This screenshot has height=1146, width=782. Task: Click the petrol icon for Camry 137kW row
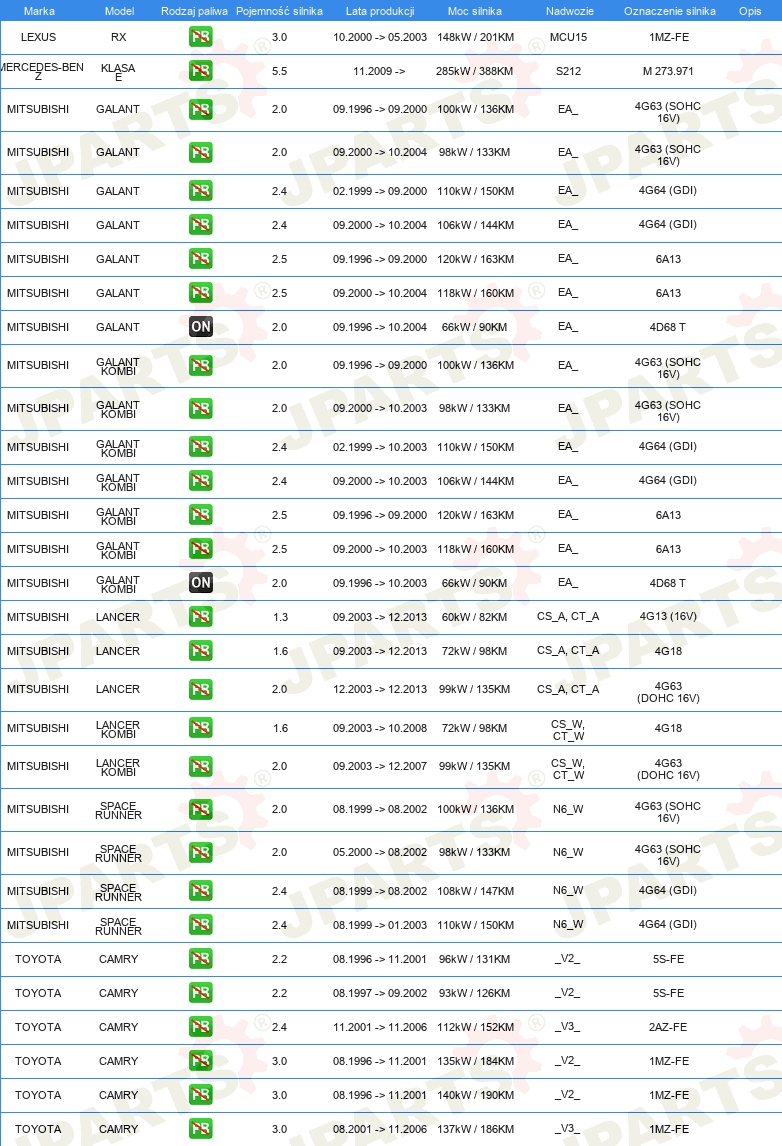200,1128
